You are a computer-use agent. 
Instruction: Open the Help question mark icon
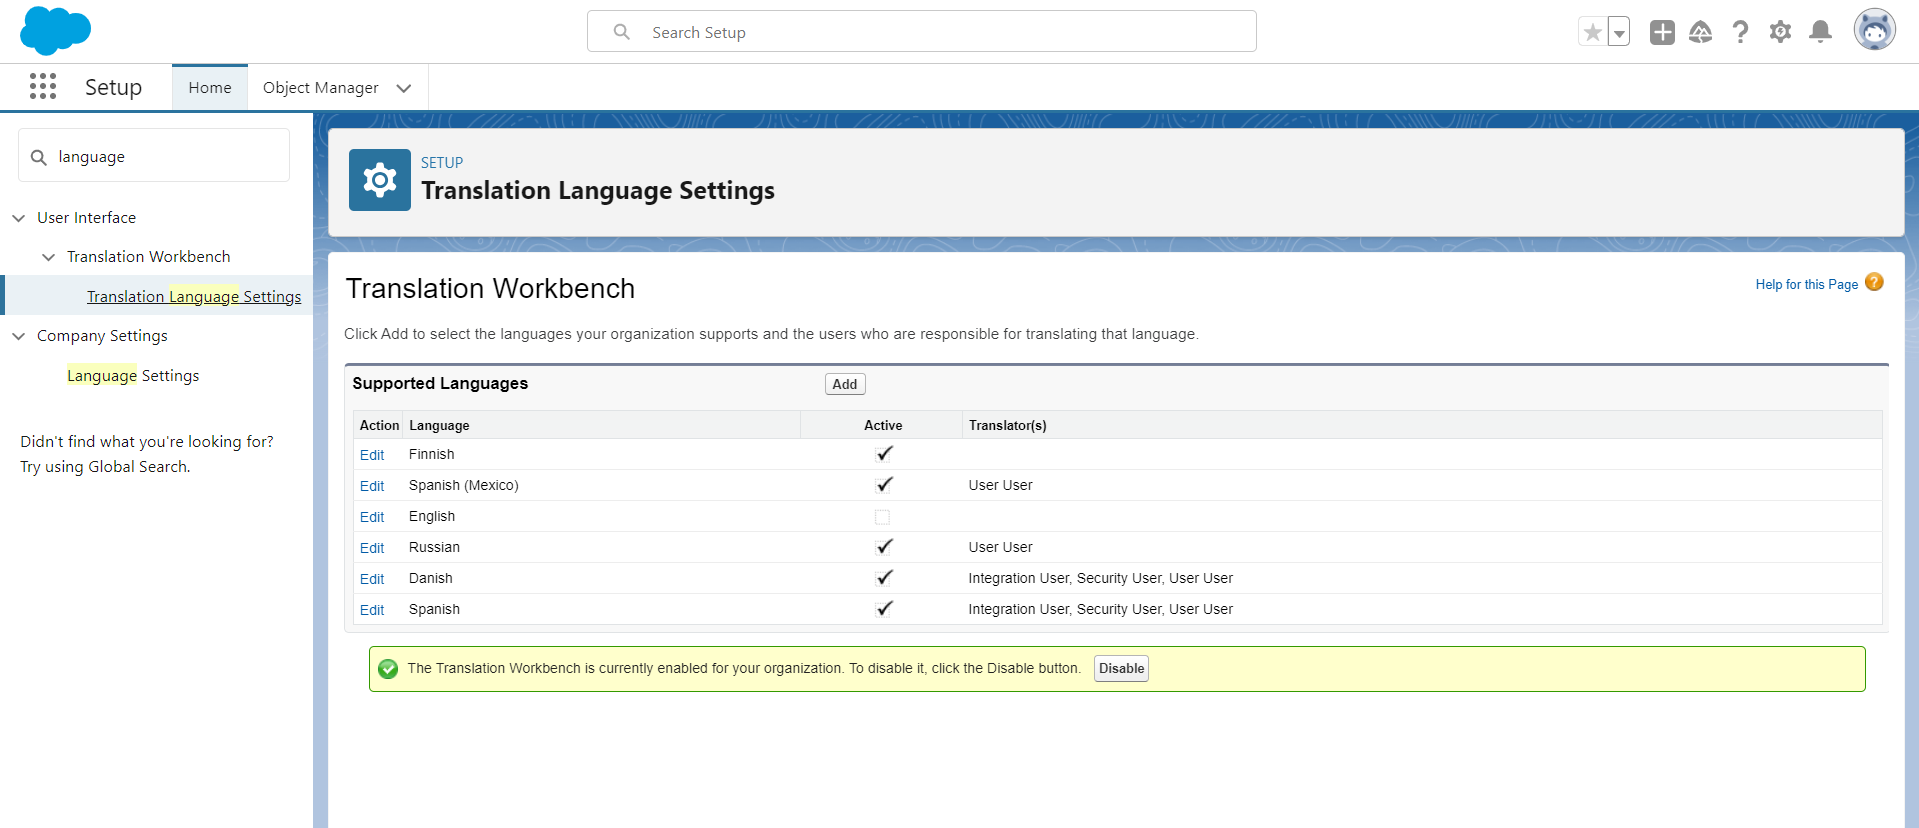click(x=1740, y=32)
